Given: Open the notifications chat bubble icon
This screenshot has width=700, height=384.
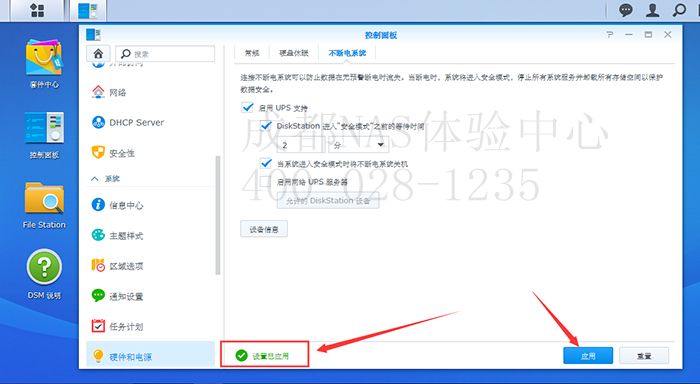Looking at the screenshot, I should [625, 10].
